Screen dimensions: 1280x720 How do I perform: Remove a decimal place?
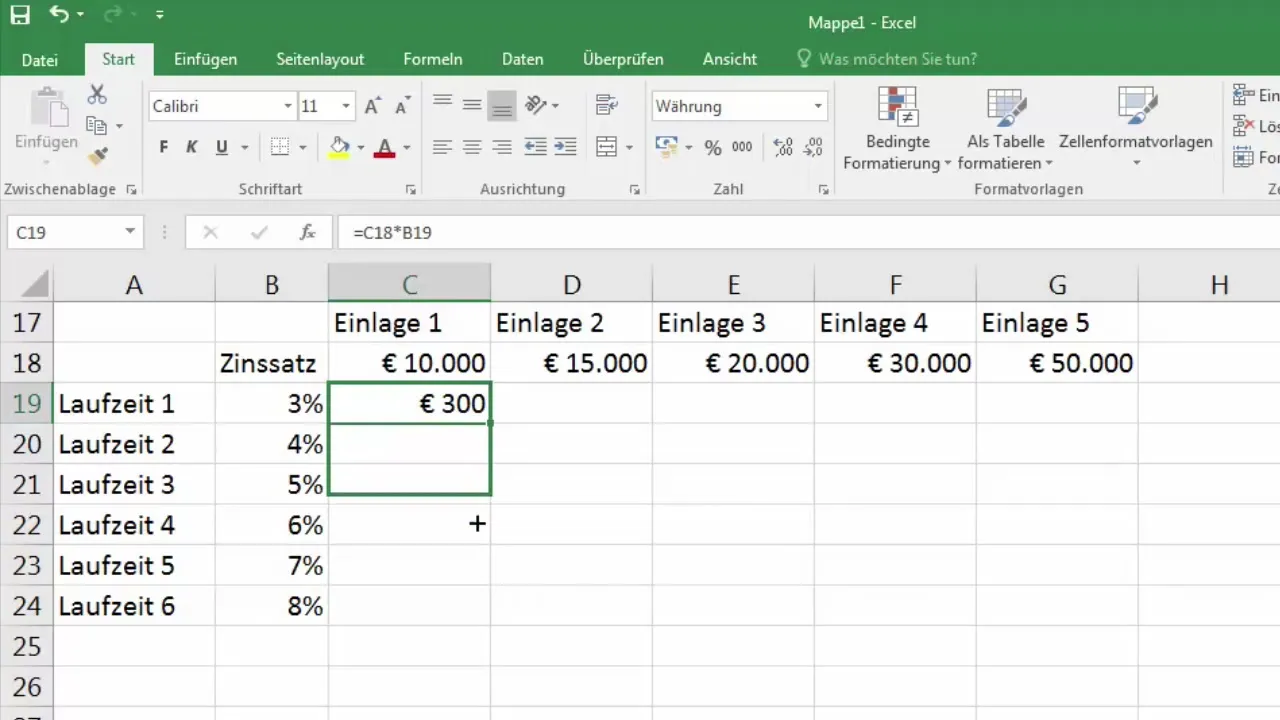click(815, 147)
